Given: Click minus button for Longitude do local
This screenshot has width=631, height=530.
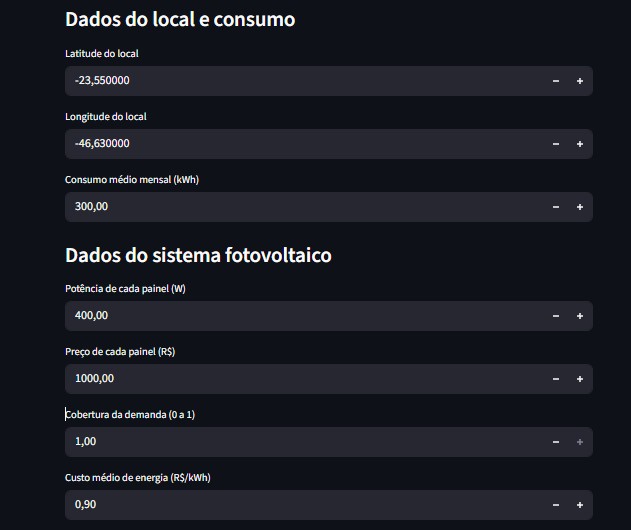Looking at the screenshot, I should point(556,144).
